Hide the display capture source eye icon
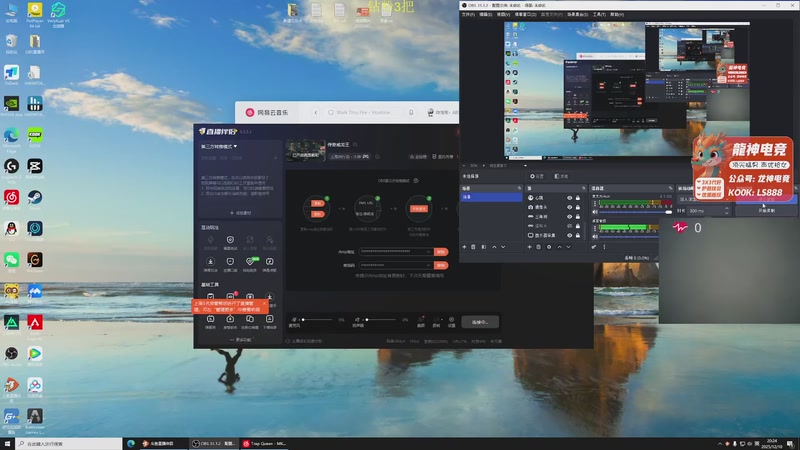This screenshot has width=800, height=450. click(x=569, y=235)
